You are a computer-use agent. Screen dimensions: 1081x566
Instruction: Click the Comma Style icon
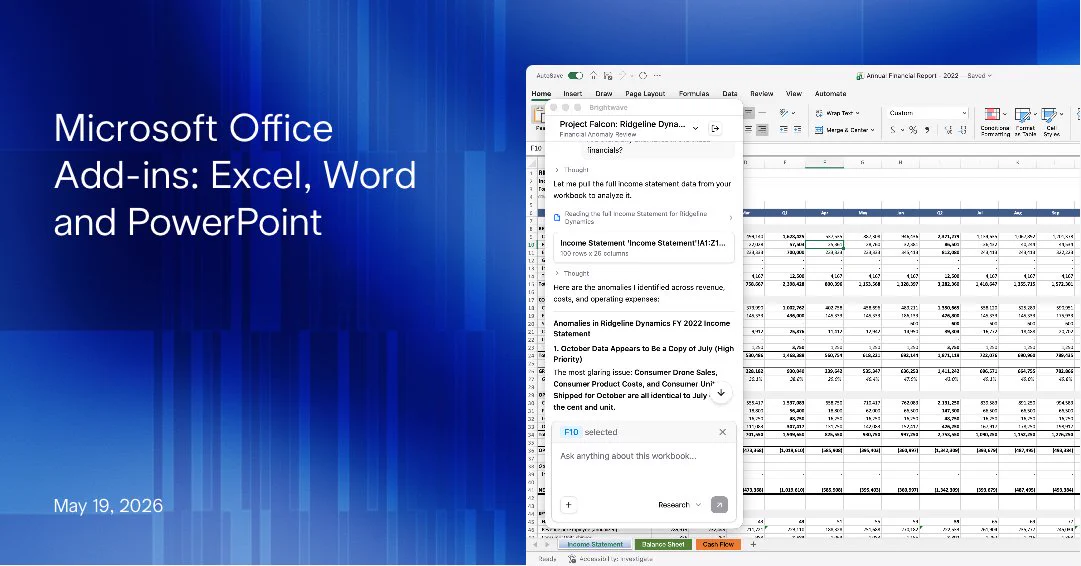(927, 130)
